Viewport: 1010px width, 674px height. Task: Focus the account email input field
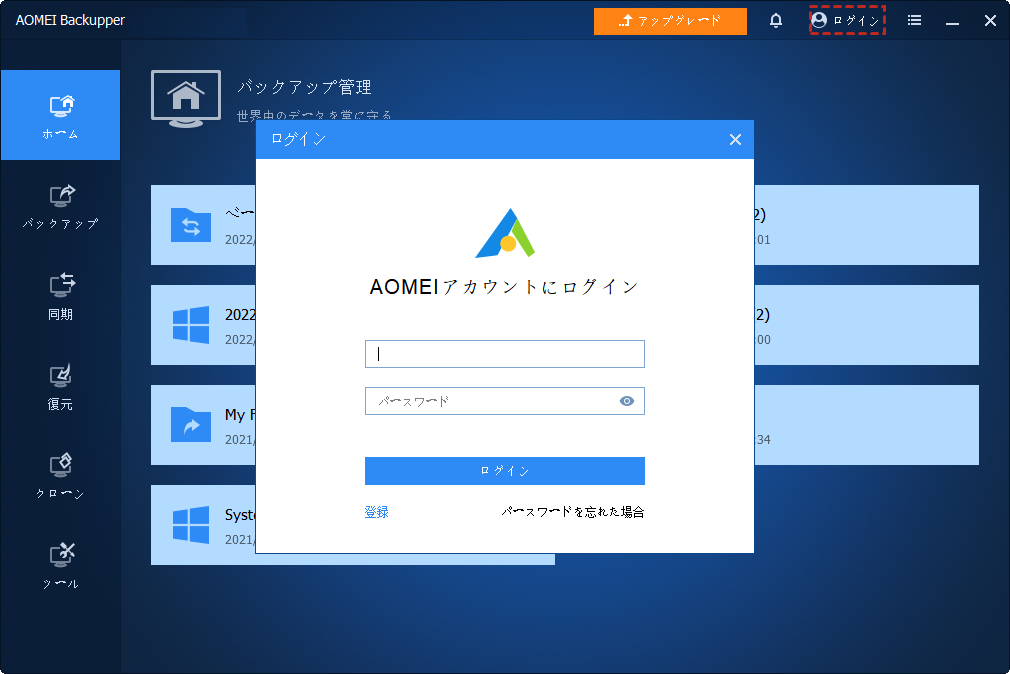click(504, 354)
